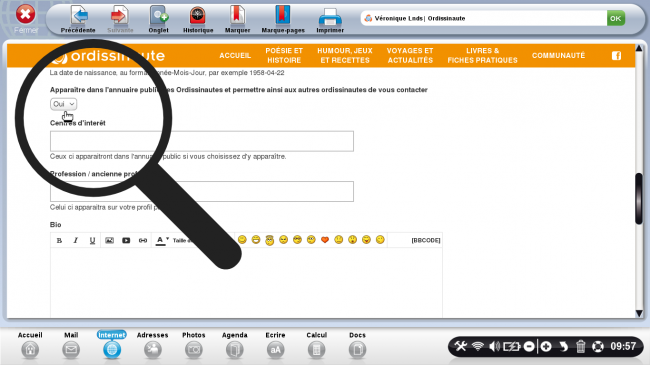This screenshot has height=365, width=650.
Task: Click inside the Bio editor text area
Action: (x=246, y=283)
